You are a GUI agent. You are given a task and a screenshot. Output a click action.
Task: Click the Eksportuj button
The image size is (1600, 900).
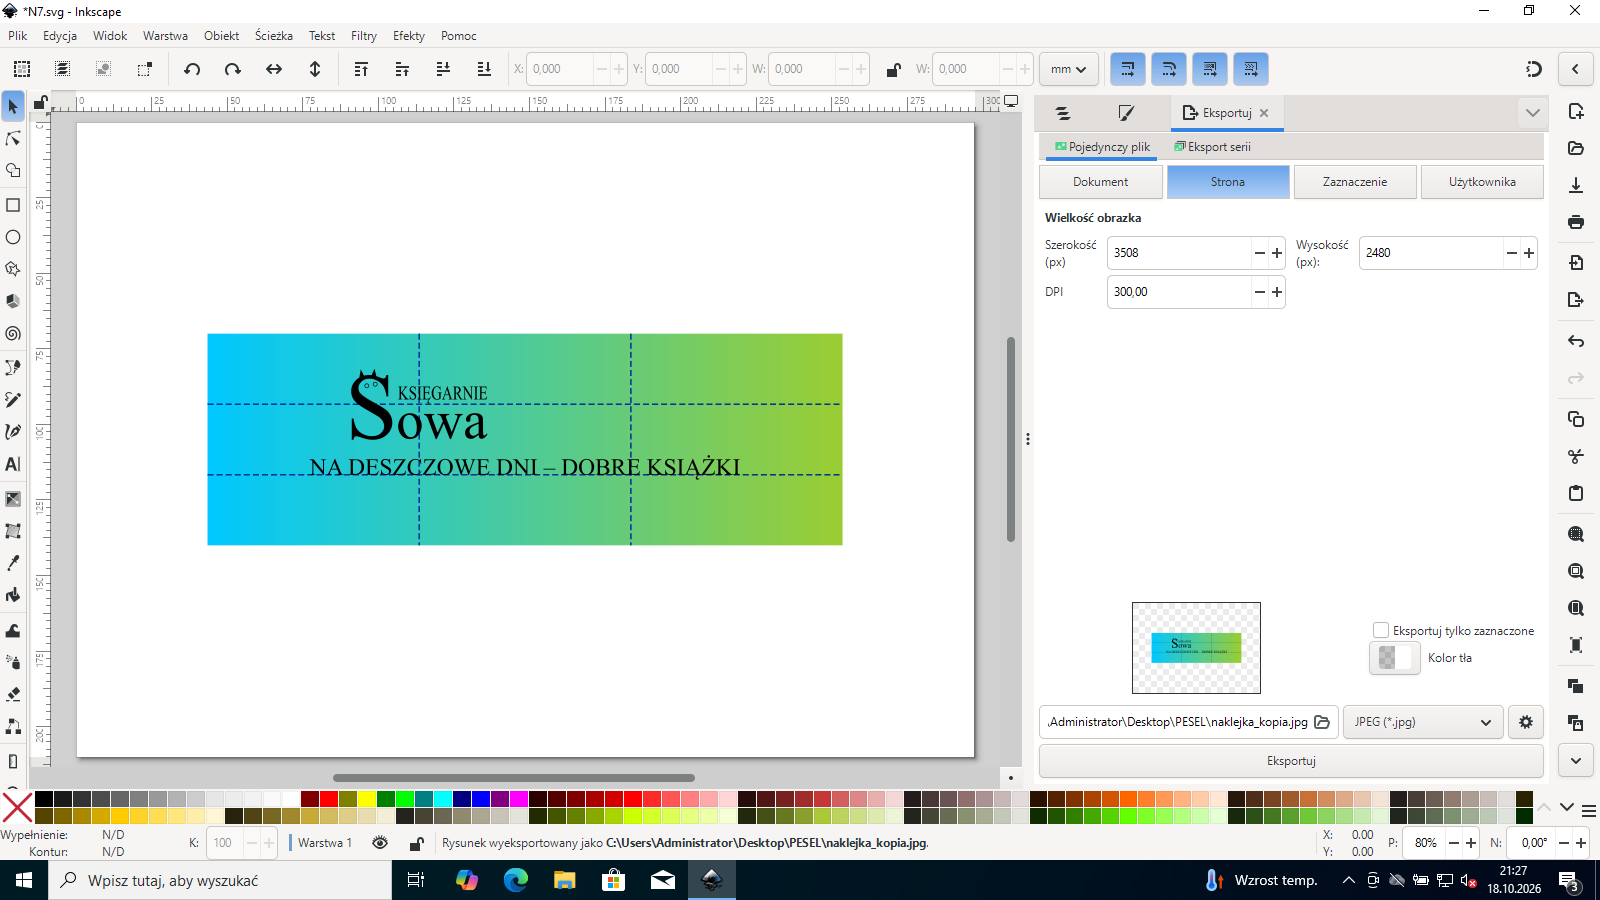tap(1291, 761)
